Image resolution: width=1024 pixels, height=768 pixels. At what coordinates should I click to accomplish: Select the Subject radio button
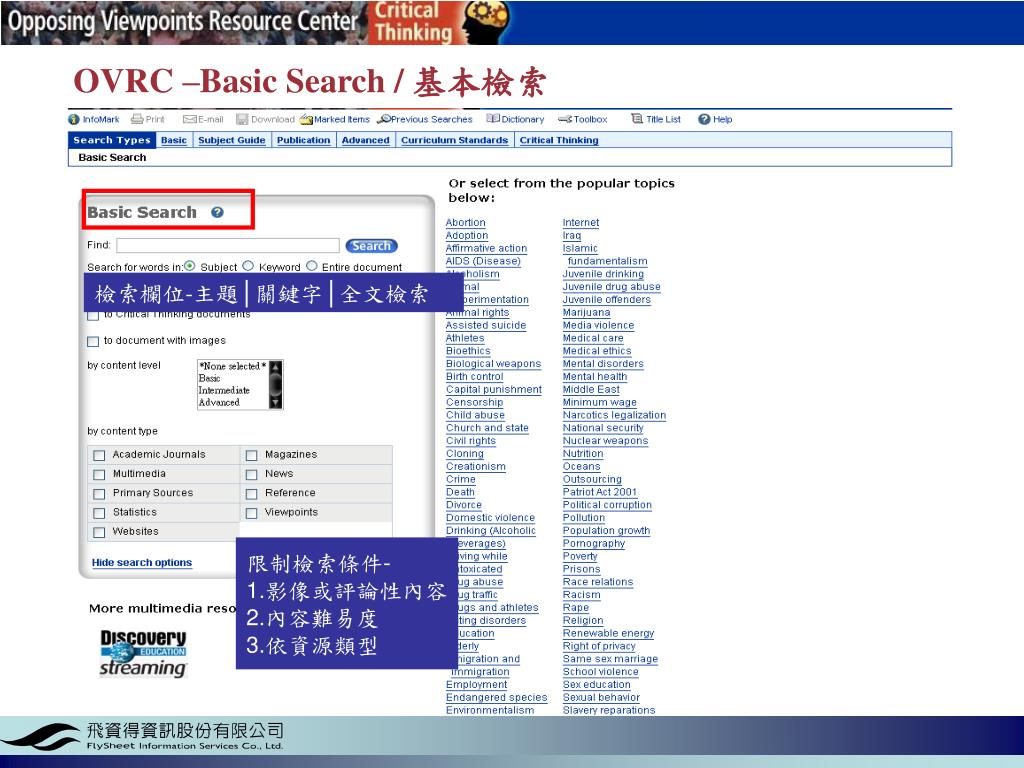pos(189,266)
